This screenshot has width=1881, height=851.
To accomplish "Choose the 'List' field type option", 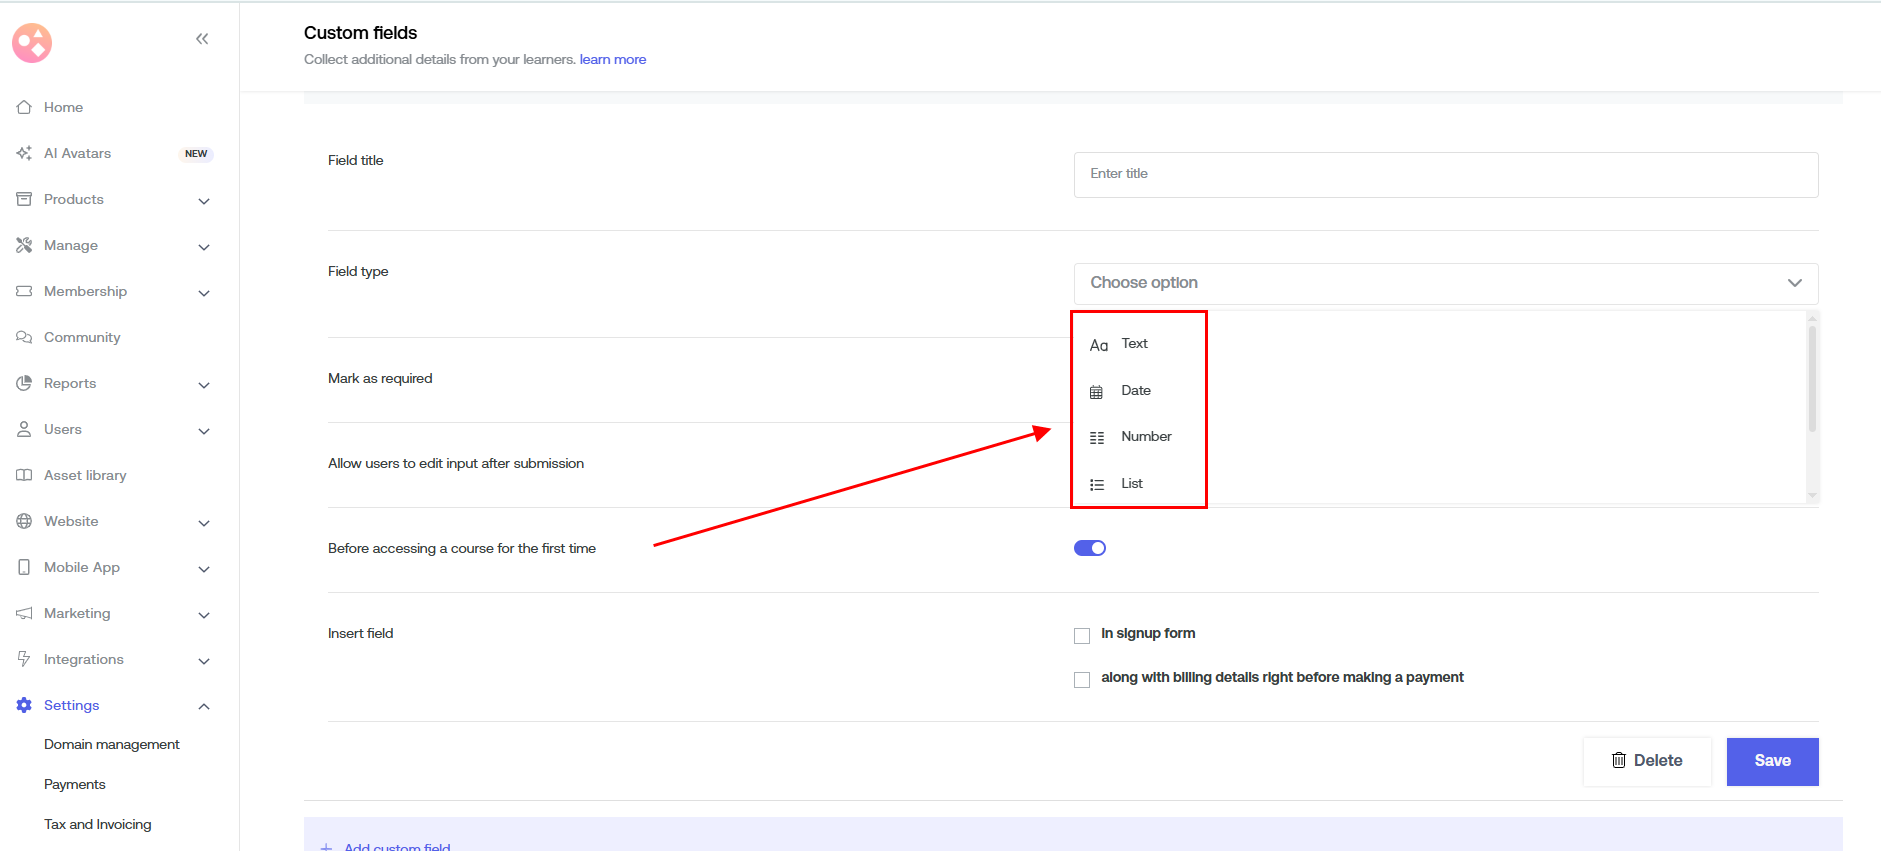I will (1131, 484).
